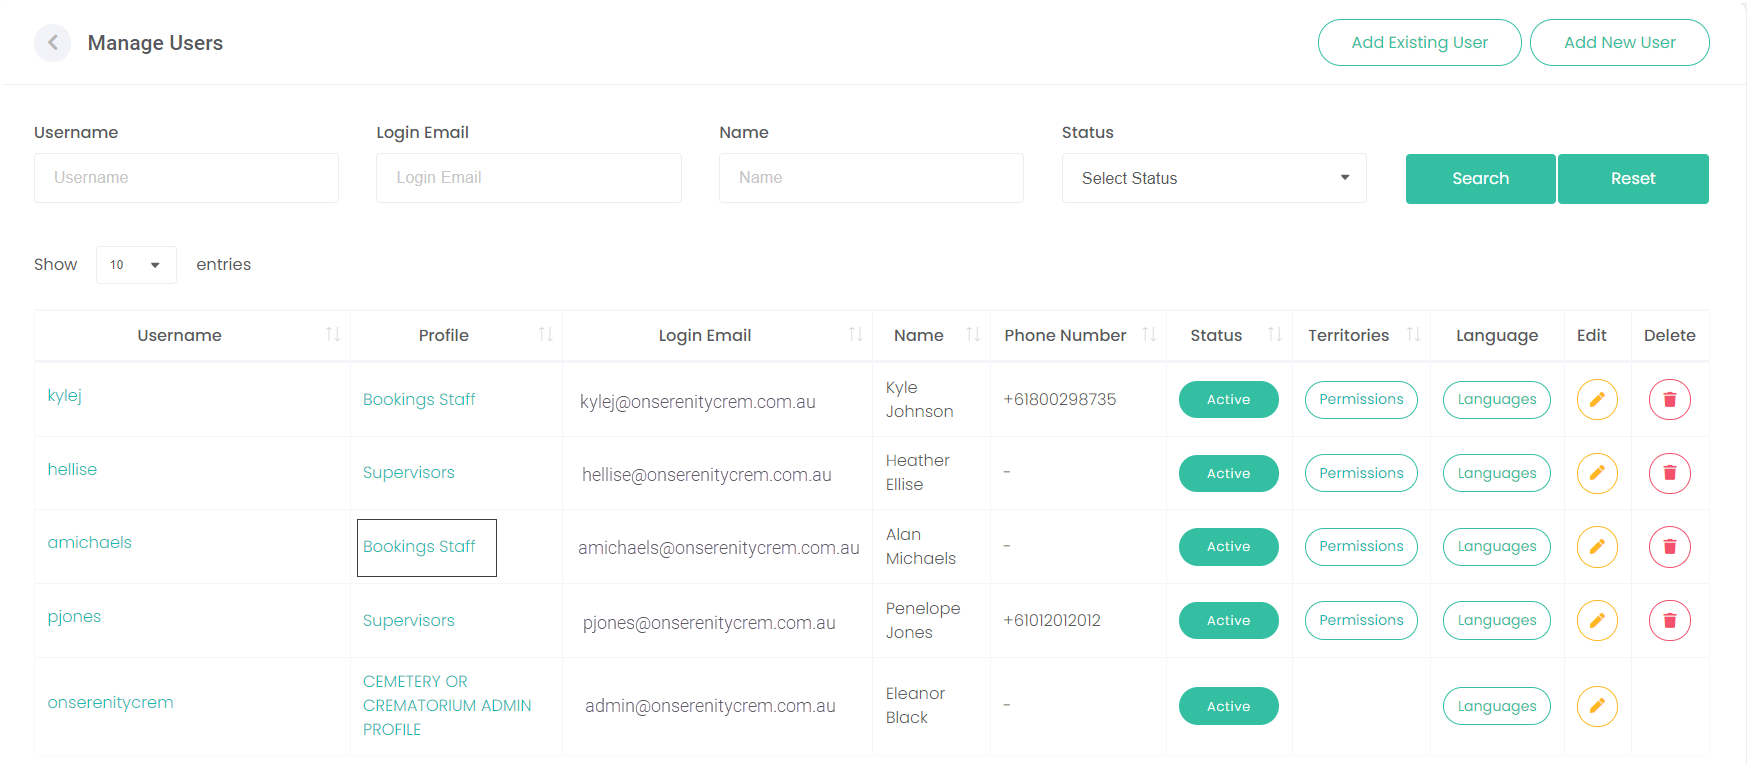Viewport: 1750px width, 767px height.
Task: Open Permissions for user pjones
Action: tap(1361, 621)
